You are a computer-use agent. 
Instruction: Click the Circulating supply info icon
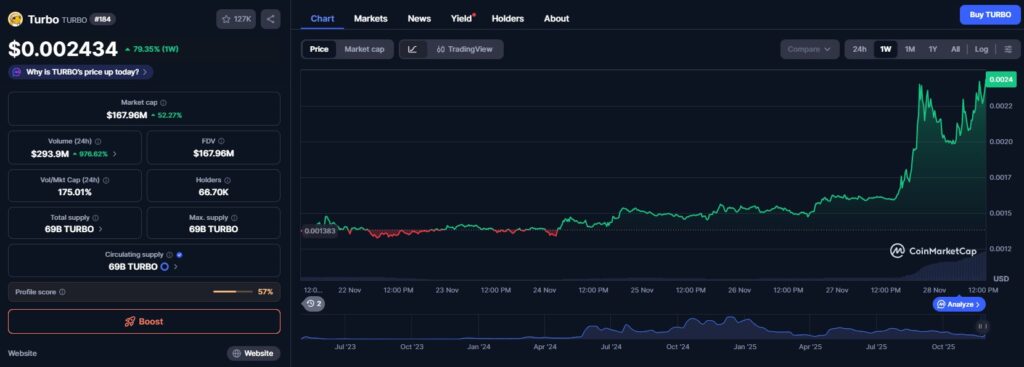169,255
